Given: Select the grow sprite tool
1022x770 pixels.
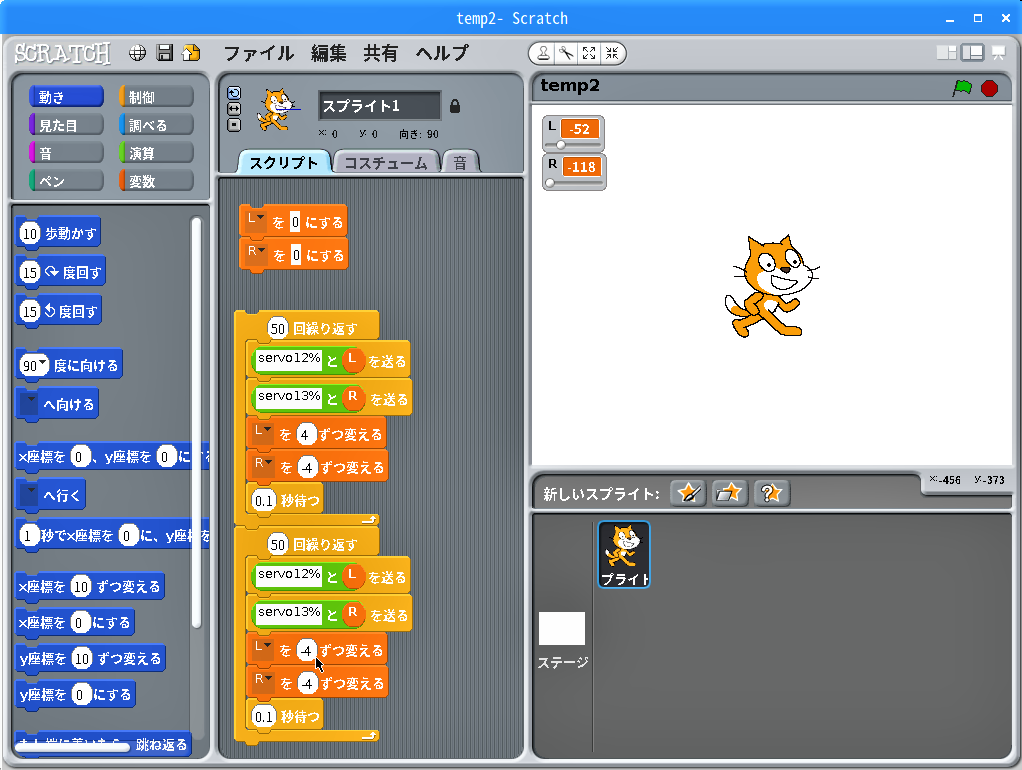Looking at the screenshot, I should [589, 53].
